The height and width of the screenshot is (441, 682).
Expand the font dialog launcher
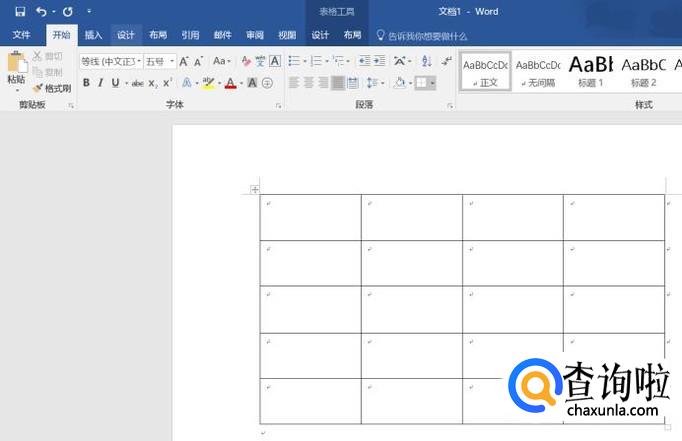279,105
